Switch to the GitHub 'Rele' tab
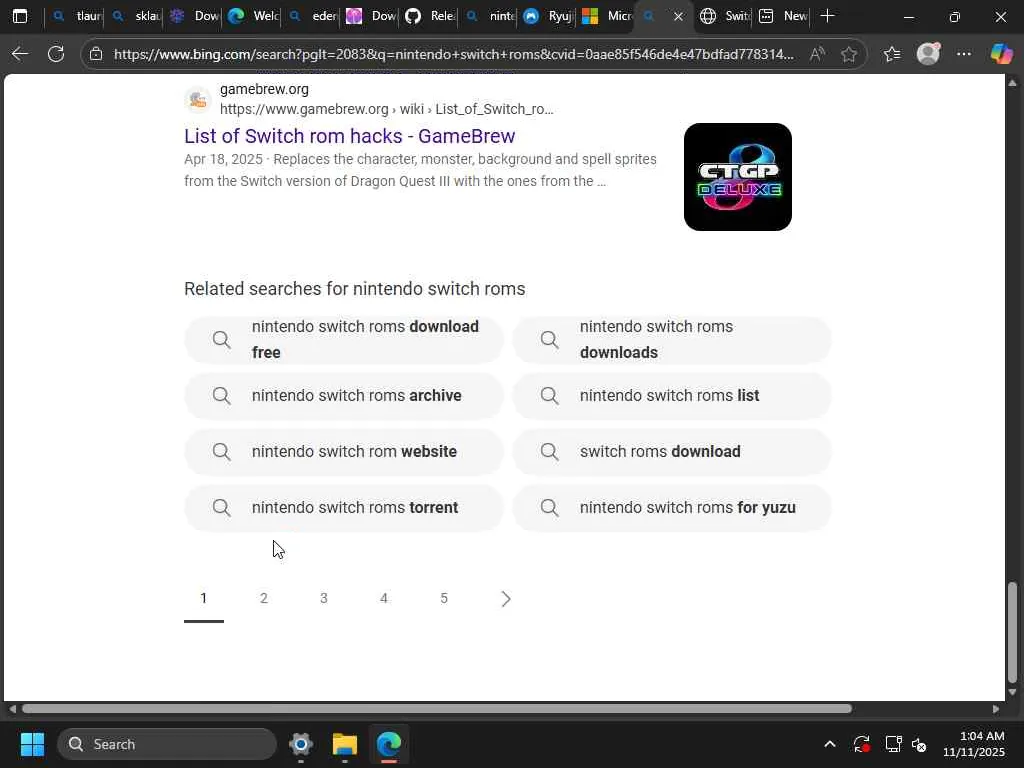Image resolution: width=1024 pixels, height=768 pixels. [x=431, y=16]
